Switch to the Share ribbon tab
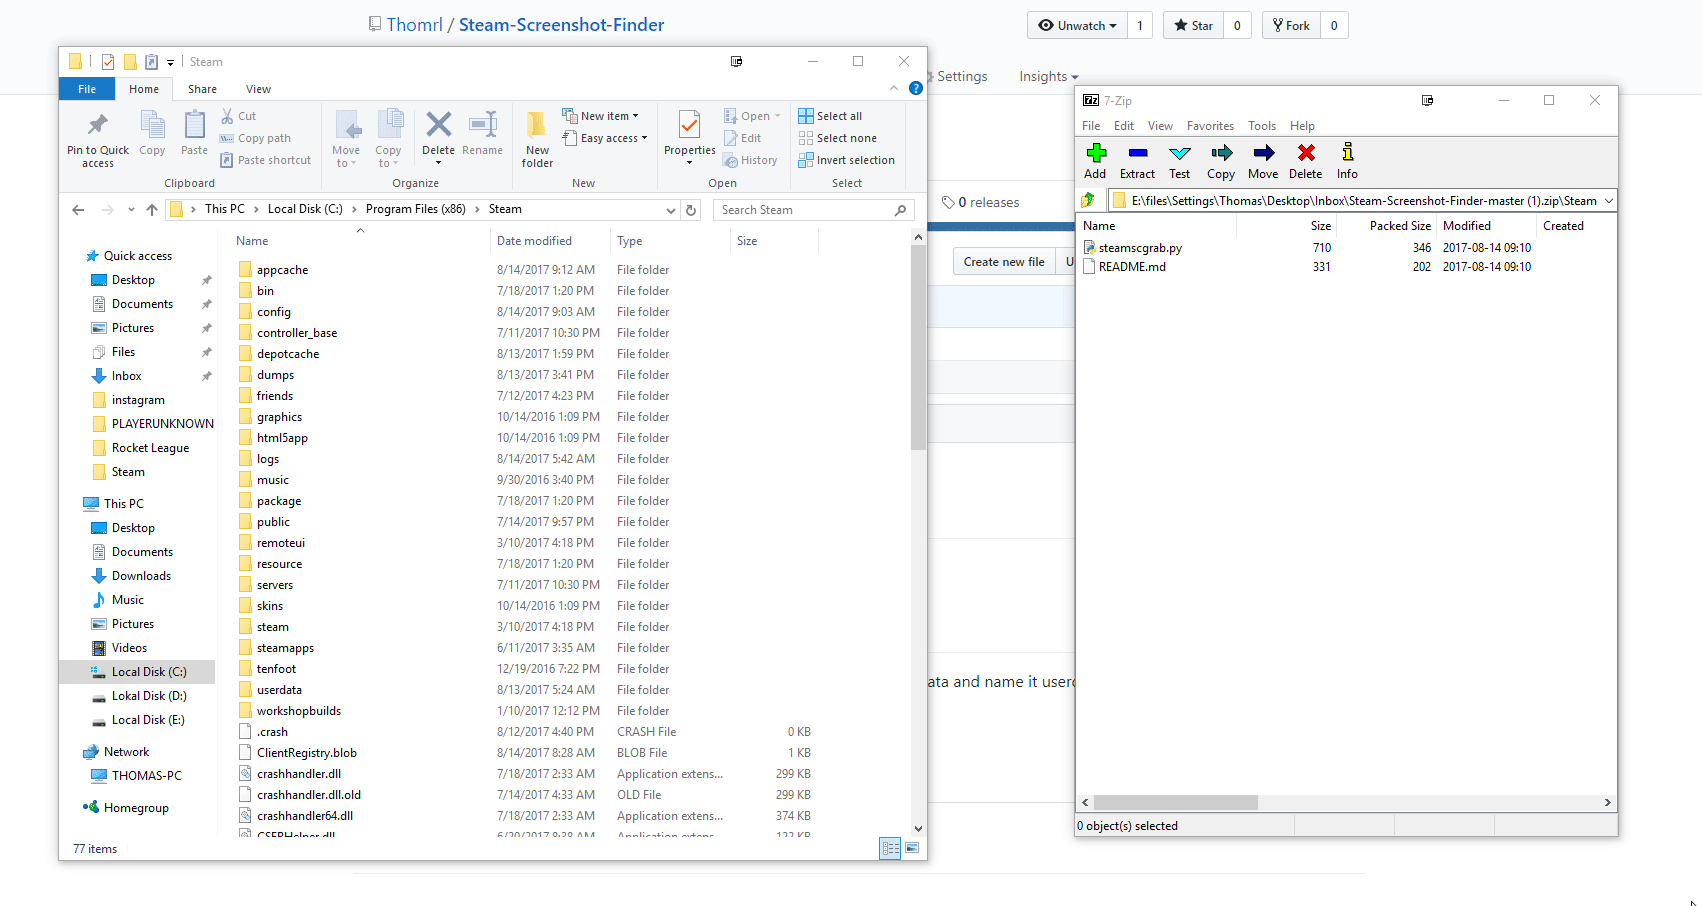1702x906 pixels. point(202,88)
